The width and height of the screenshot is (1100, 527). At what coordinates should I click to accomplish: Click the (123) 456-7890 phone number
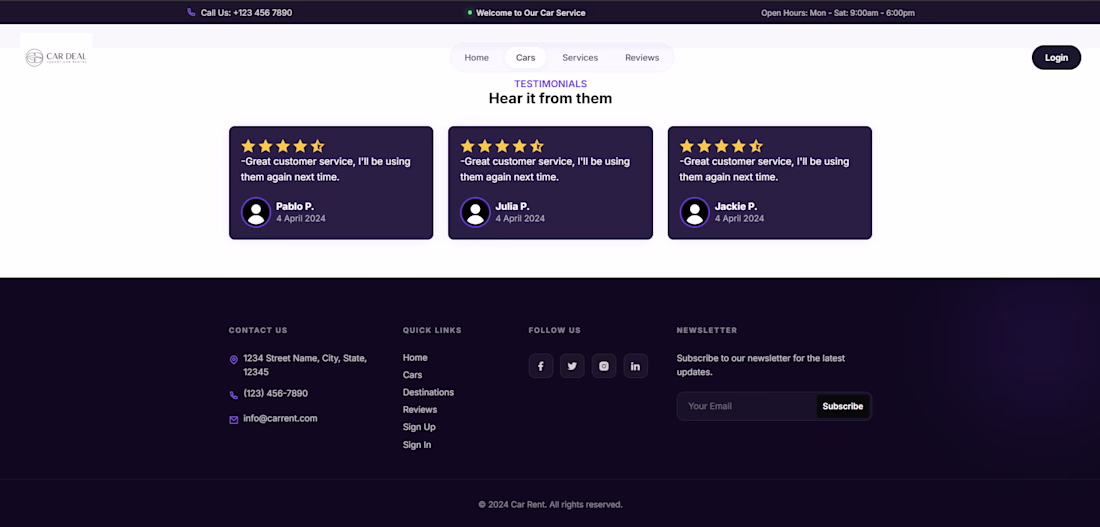coord(275,394)
